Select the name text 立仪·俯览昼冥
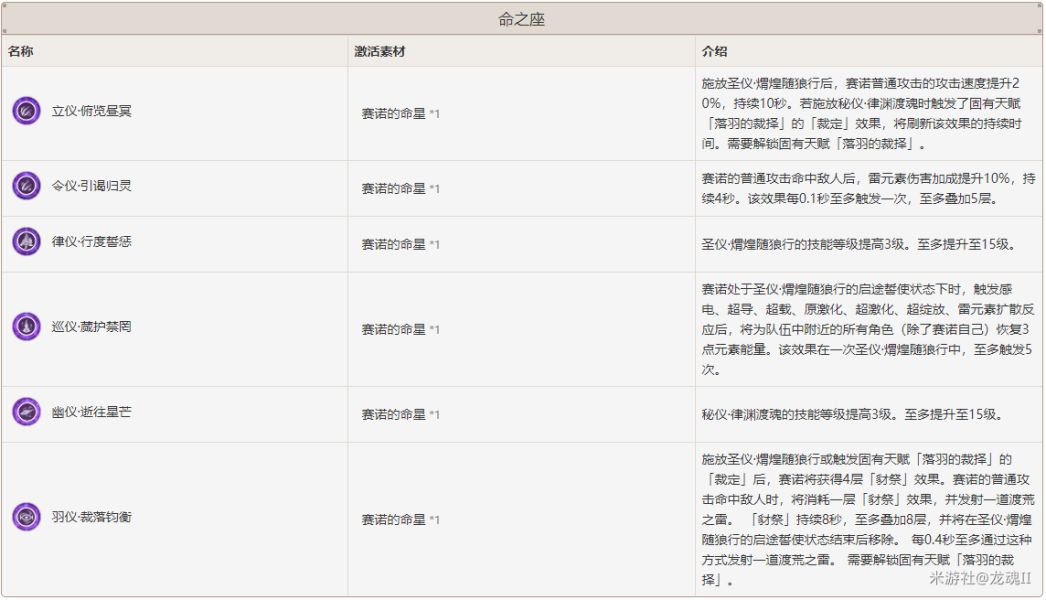Image resolution: width=1046 pixels, height=600 pixels. tap(91, 111)
